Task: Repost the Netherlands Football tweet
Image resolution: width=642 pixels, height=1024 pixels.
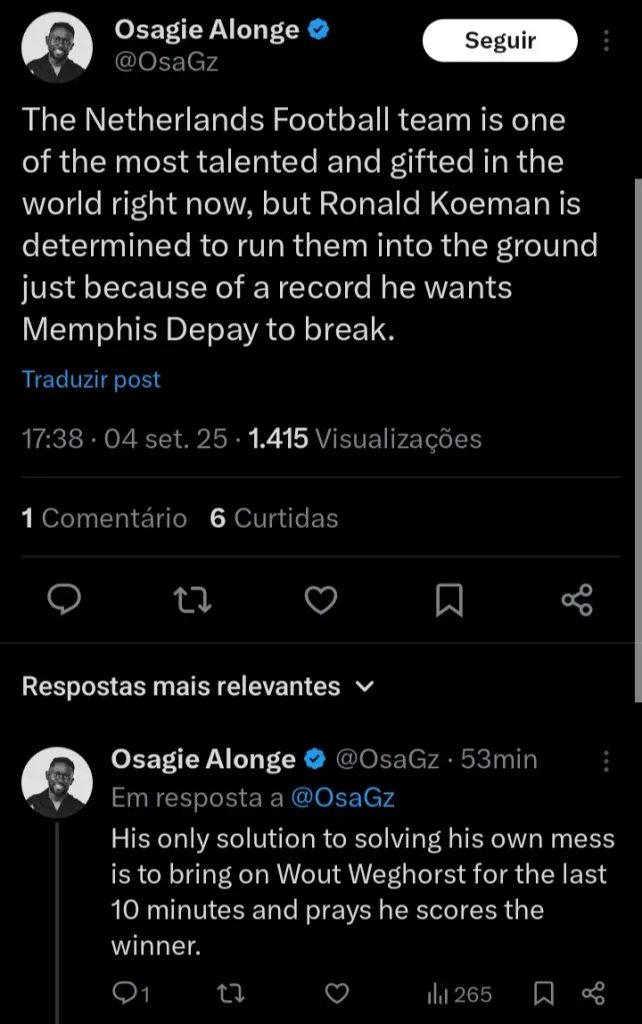Action: pyautogui.click(x=192, y=598)
